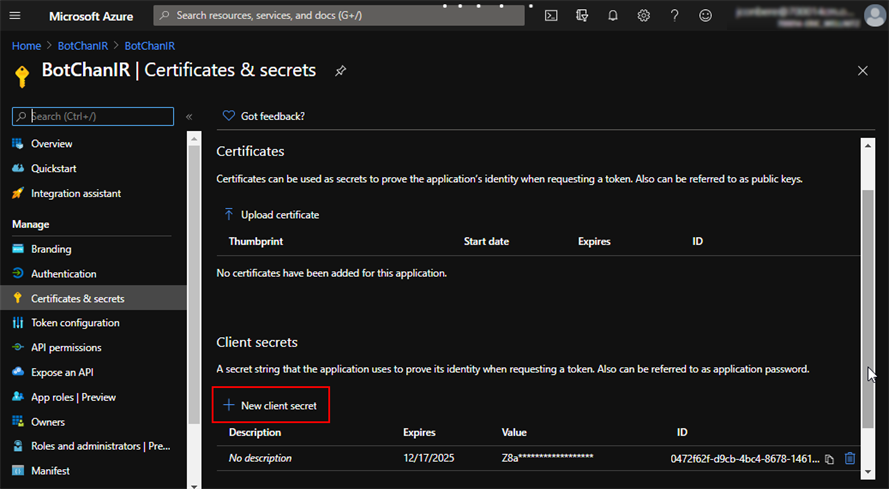Click the Thumbprint column header
The width and height of the screenshot is (889, 489).
pos(256,242)
